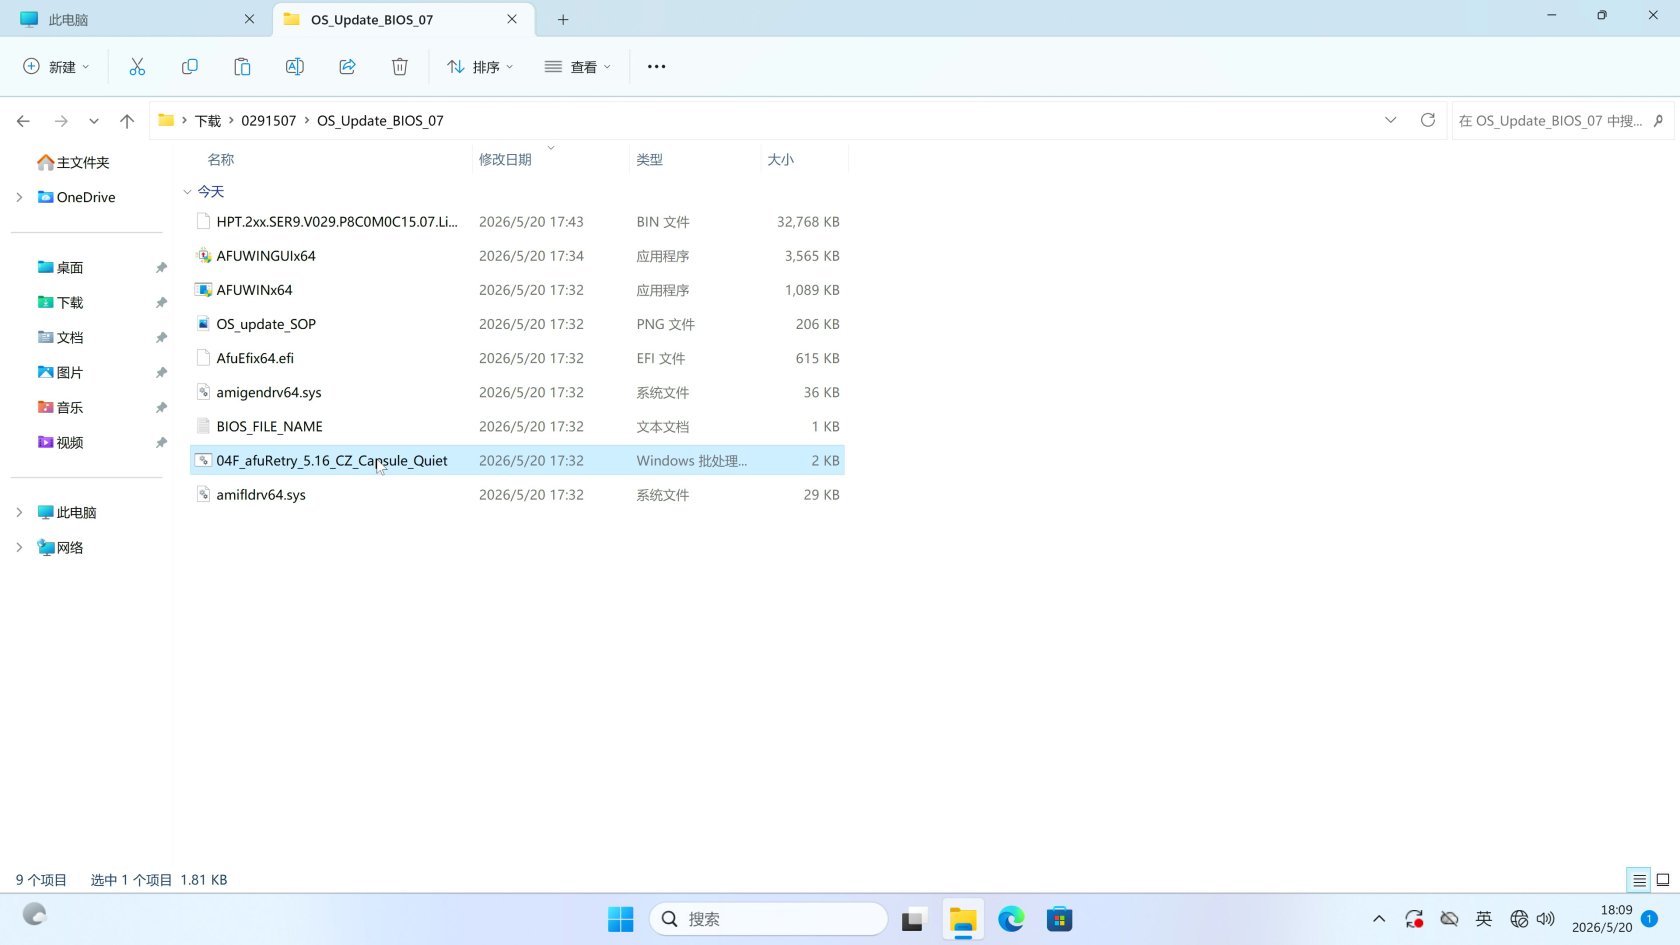The height and width of the screenshot is (945, 1680).
Task: Click the taskbar search box
Action: pos(768,919)
